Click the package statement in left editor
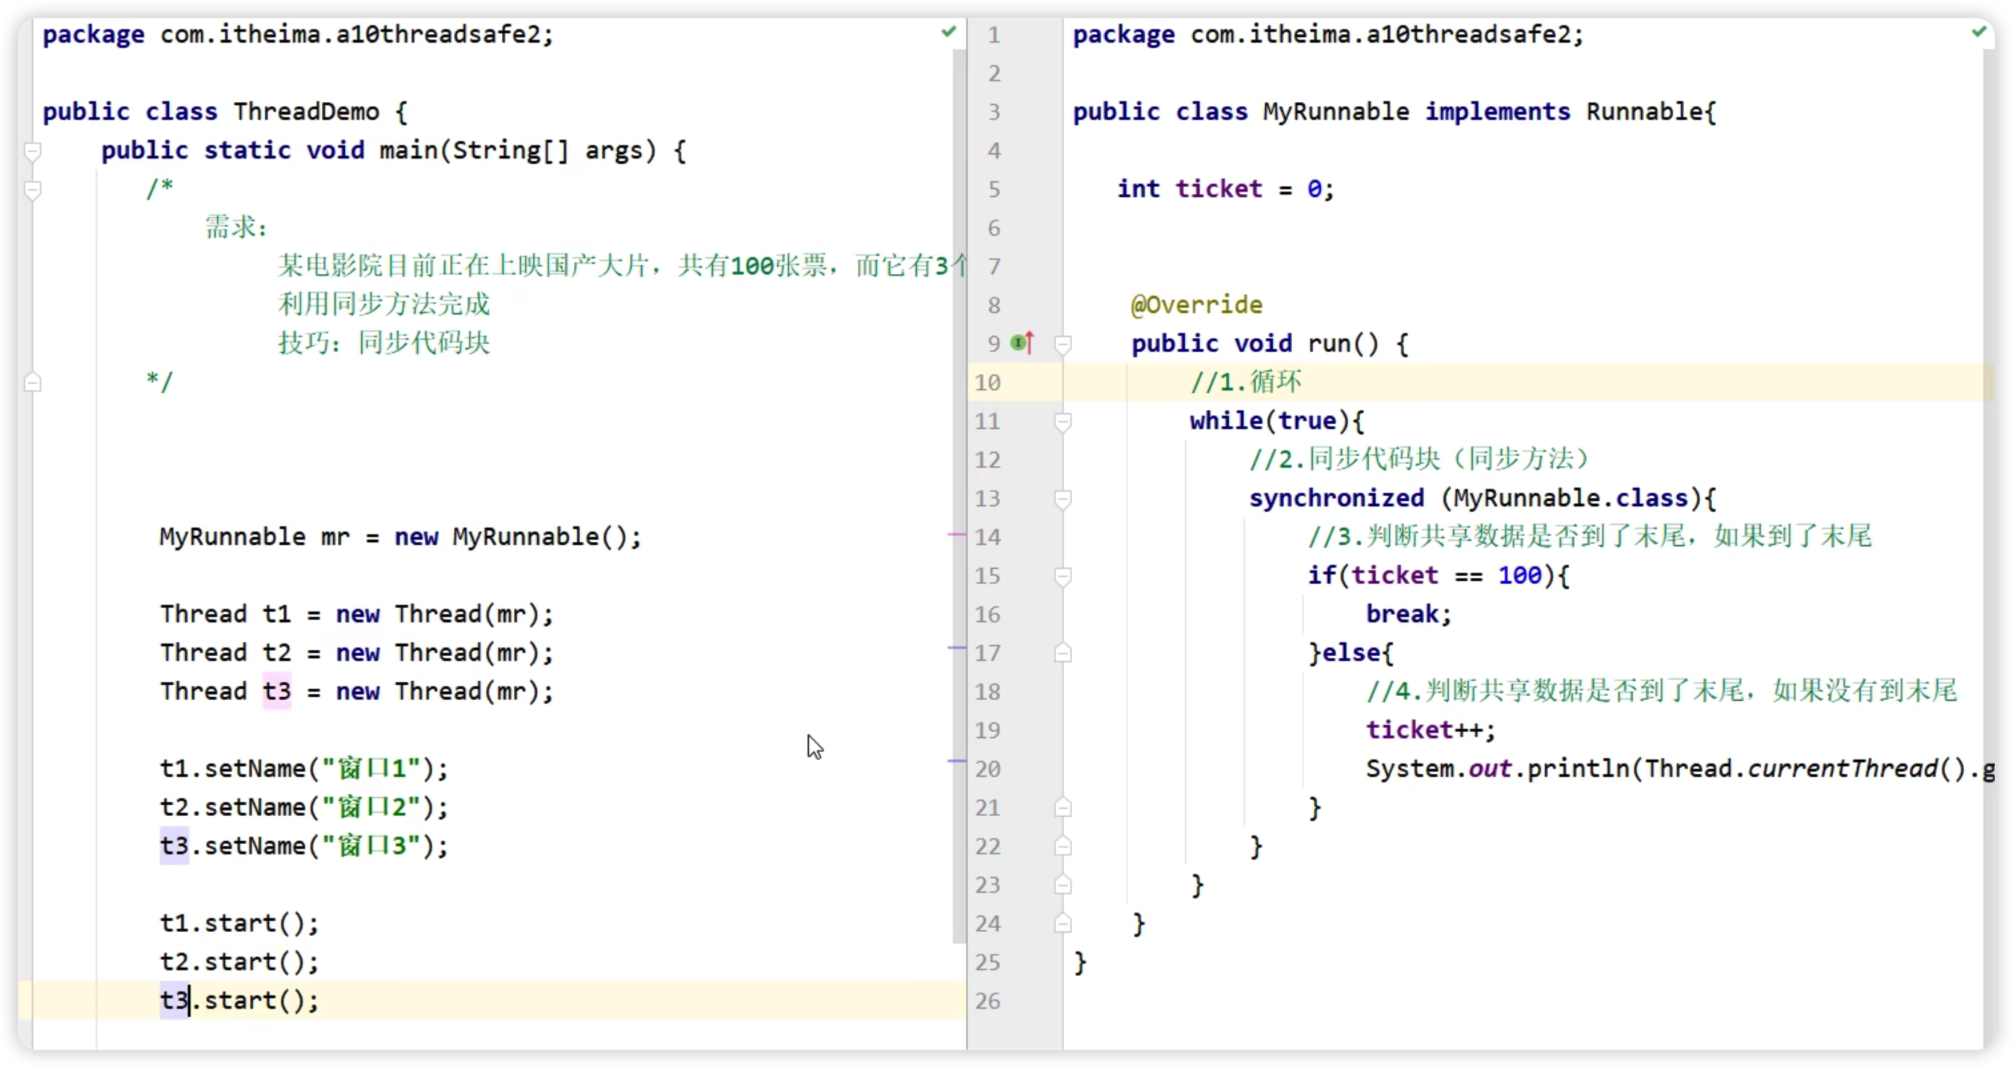Image resolution: width=2013 pixels, height=1068 pixels. (x=298, y=34)
